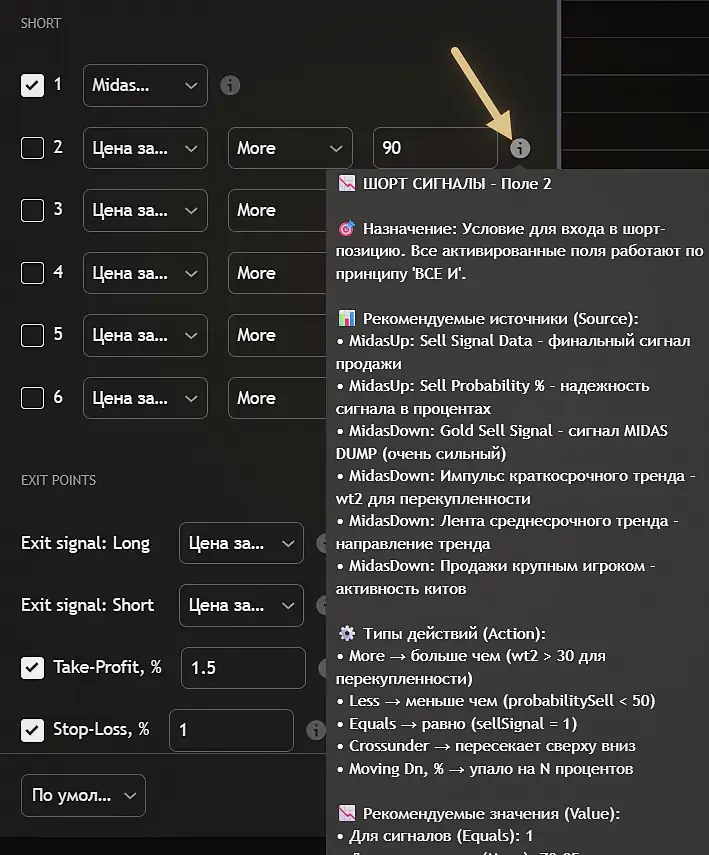Click tooltip heading ШОРТ СИГНАЛЫ - Поле 2
Viewport: 709px width, 855px height.
click(457, 184)
